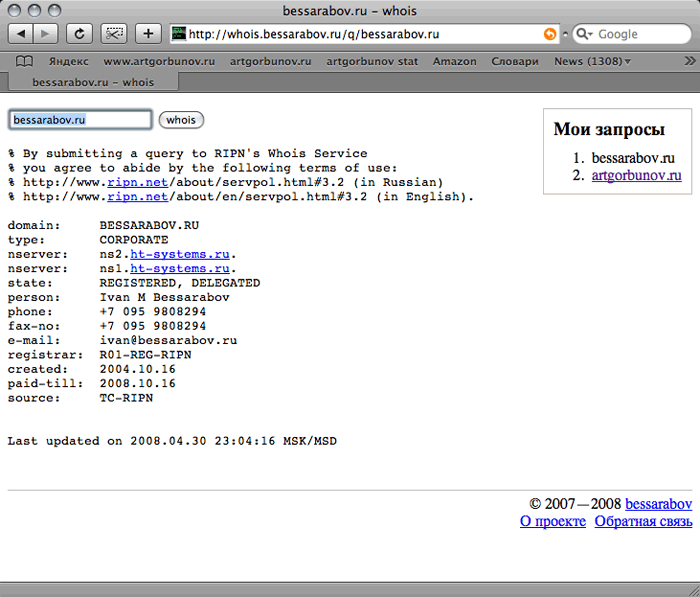Screen dimensions: 700x597
Task: Click the domain query text field
Action: (80, 120)
